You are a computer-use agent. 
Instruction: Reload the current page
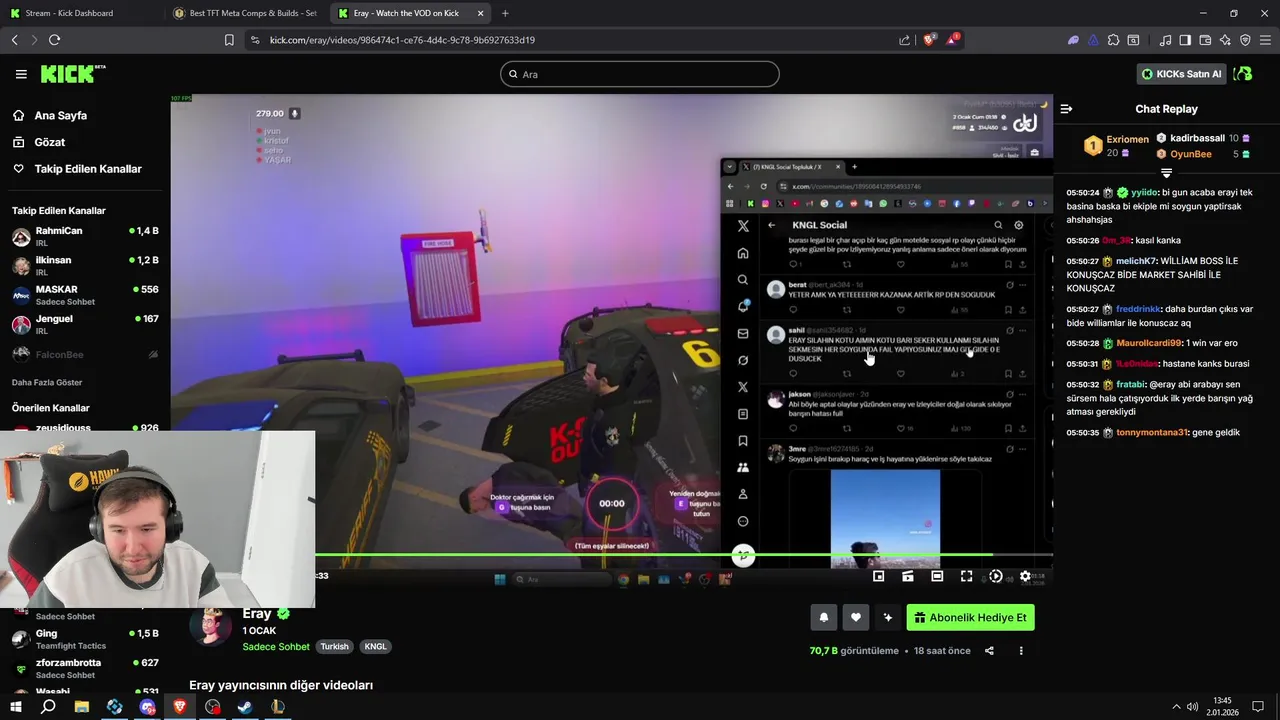[x=54, y=40]
